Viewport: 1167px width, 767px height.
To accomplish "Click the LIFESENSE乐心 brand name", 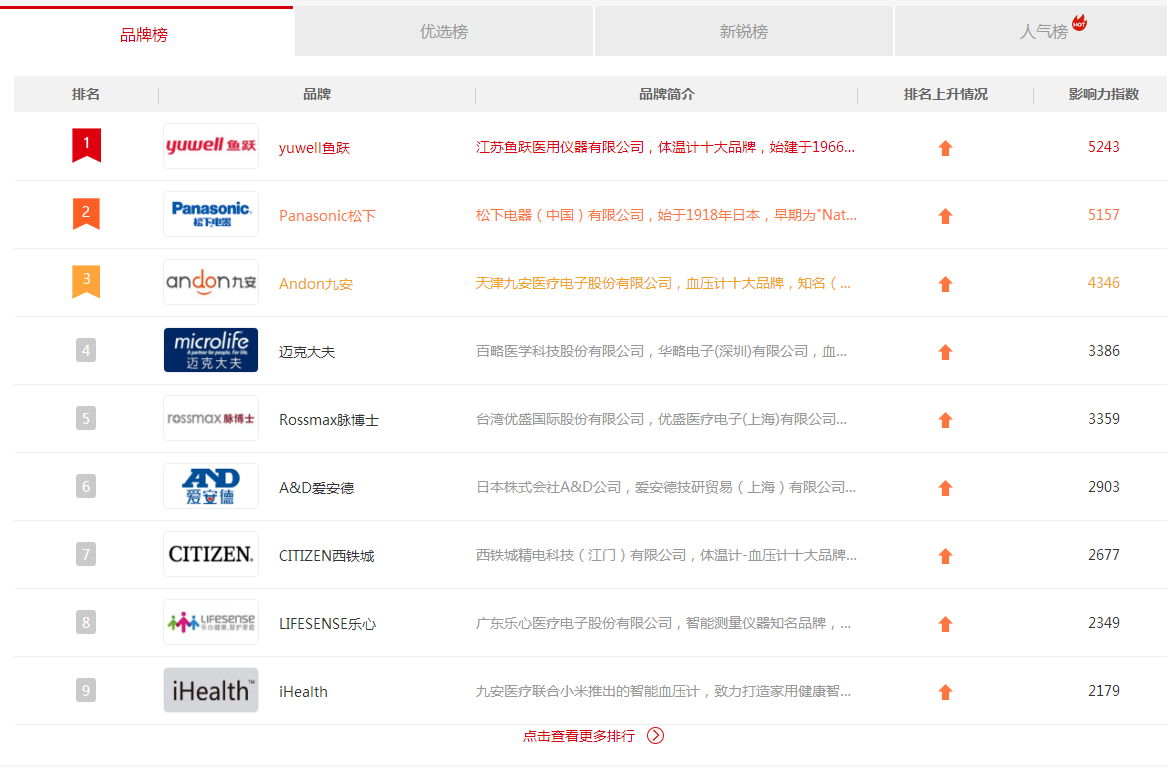I will [x=327, y=624].
